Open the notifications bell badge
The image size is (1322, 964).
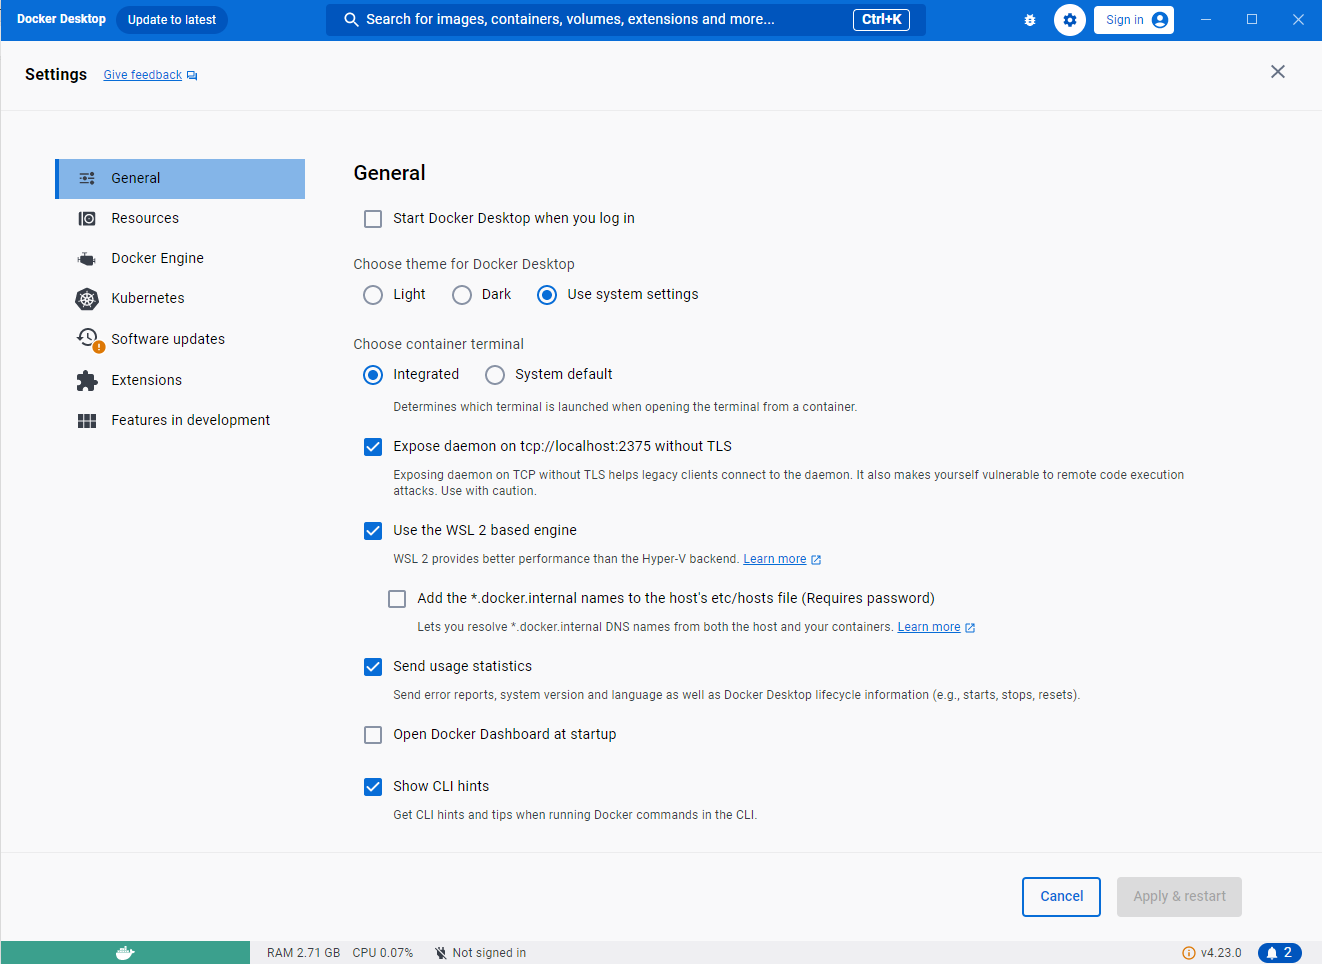(x=1280, y=953)
